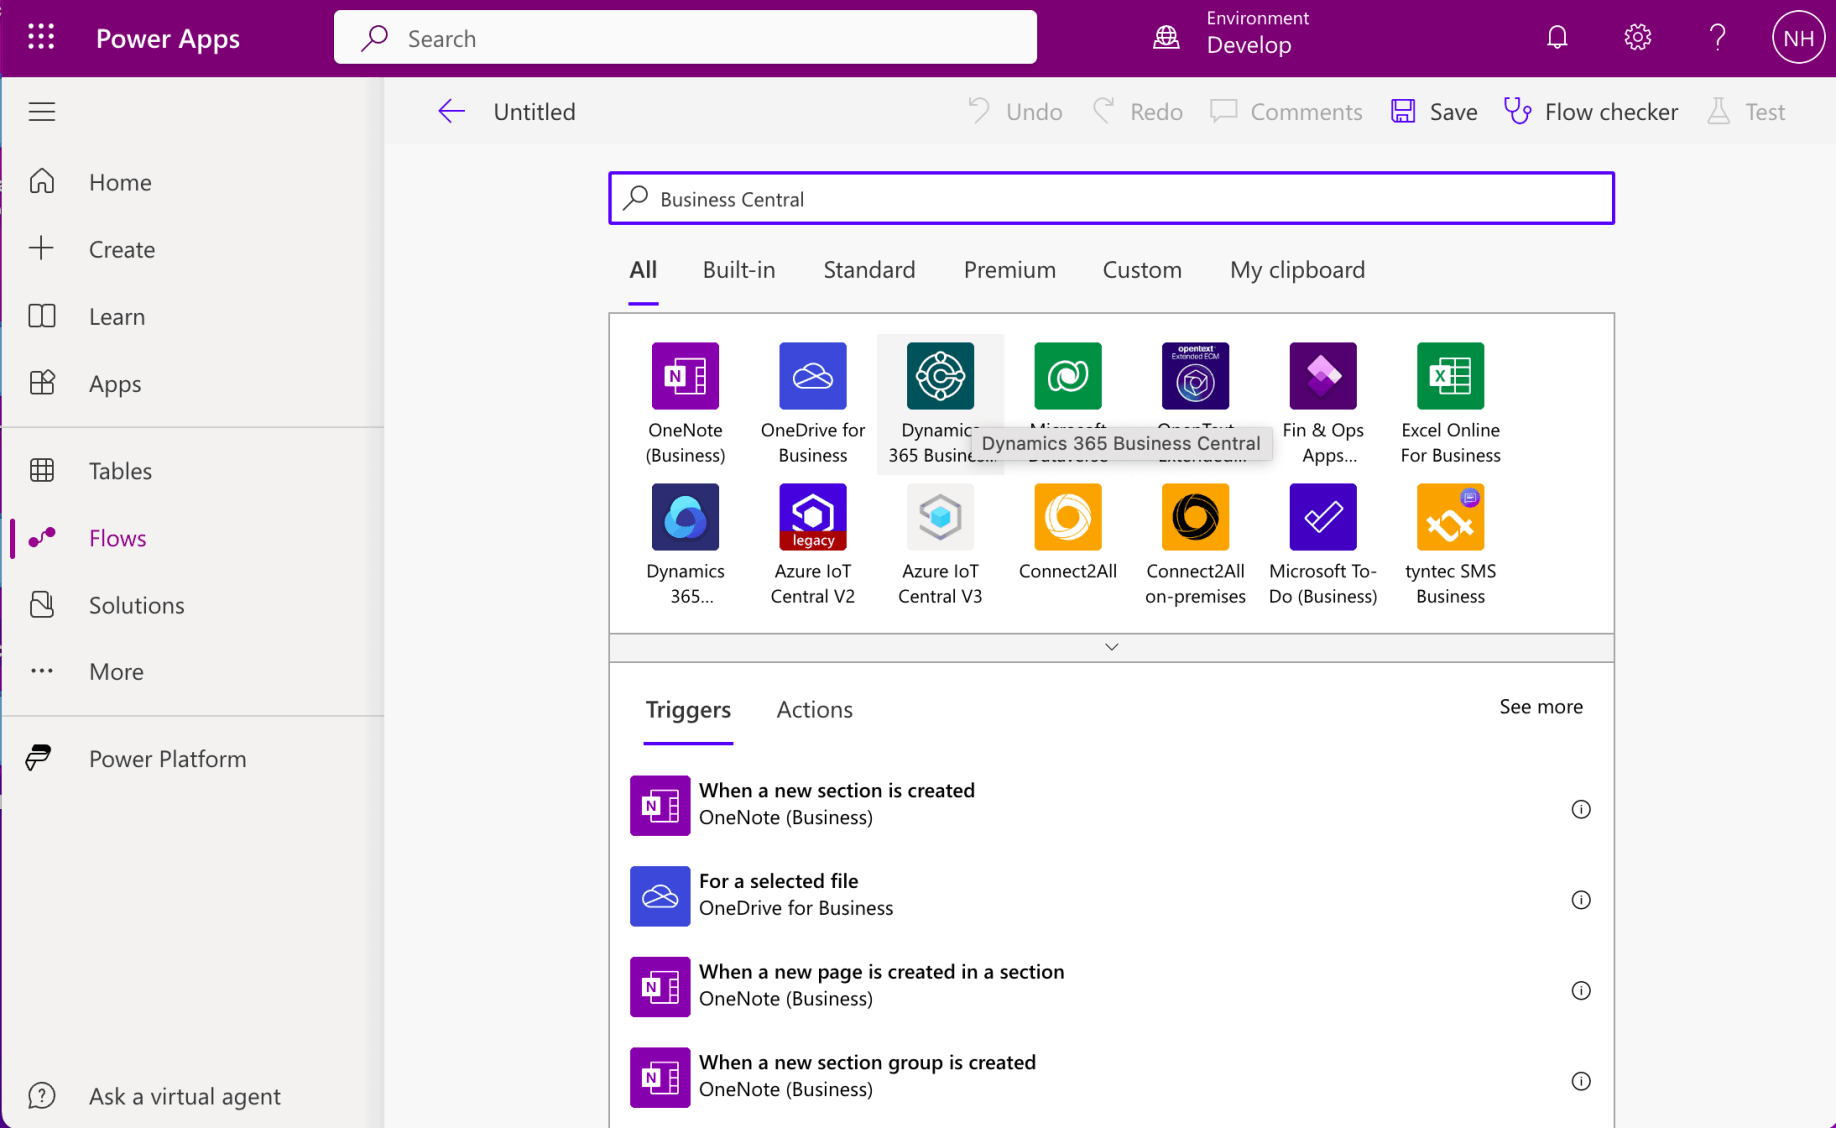The height and width of the screenshot is (1128, 1836).
Task: Expand the More navigation item
Action: click(x=116, y=672)
